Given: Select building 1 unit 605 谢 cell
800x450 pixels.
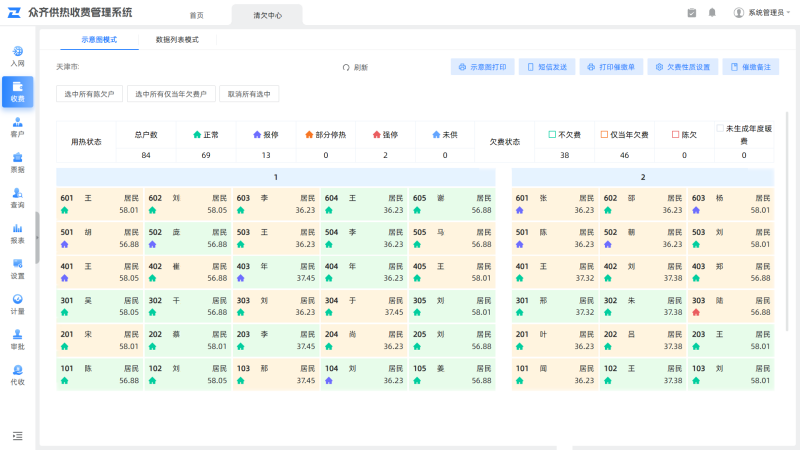Looking at the screenshot, I should click(x=452, y=204).
